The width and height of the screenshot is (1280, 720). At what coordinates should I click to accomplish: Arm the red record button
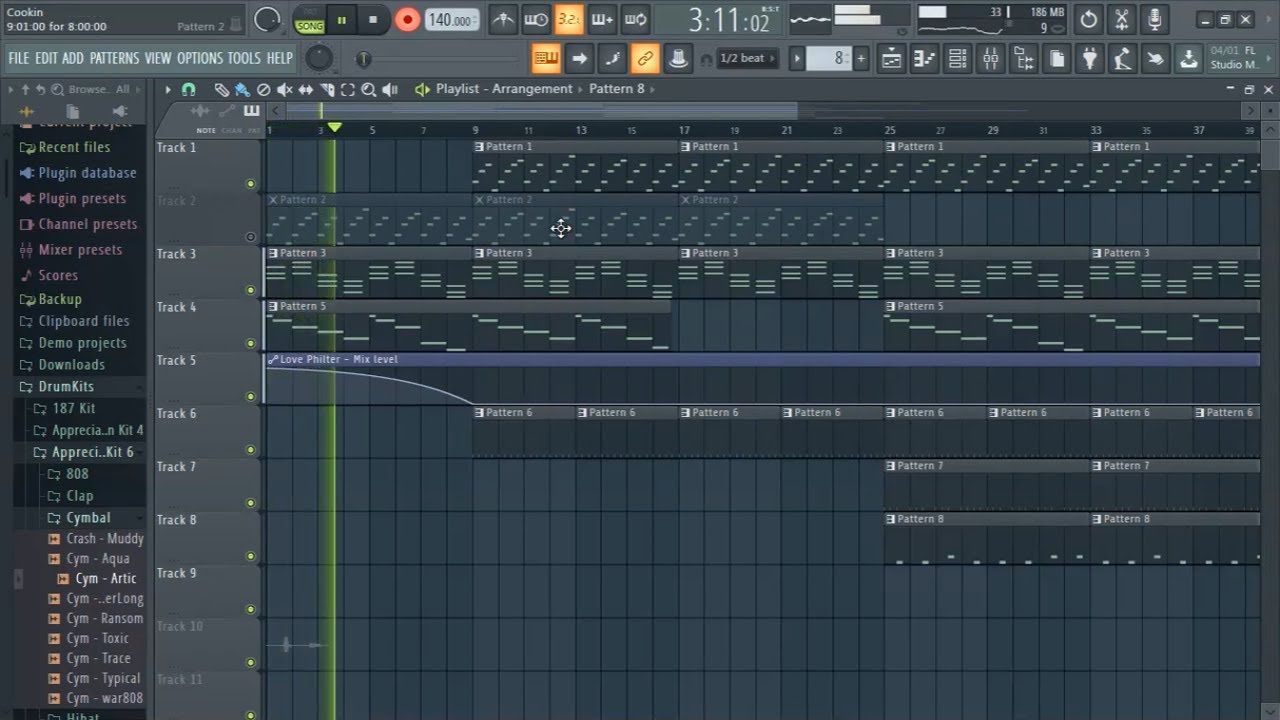coord(407,19)
